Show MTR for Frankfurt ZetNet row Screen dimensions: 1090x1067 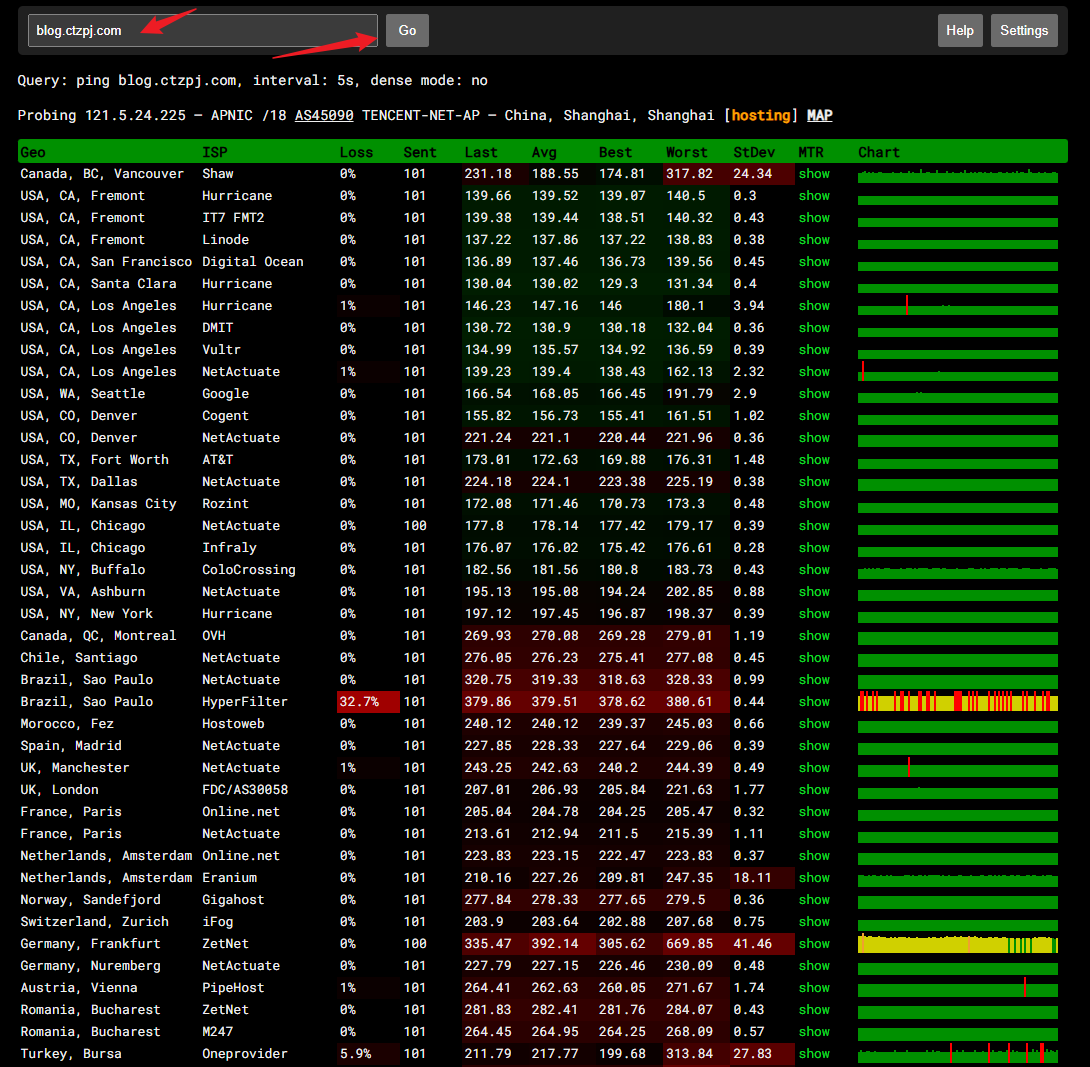point(814,944)
